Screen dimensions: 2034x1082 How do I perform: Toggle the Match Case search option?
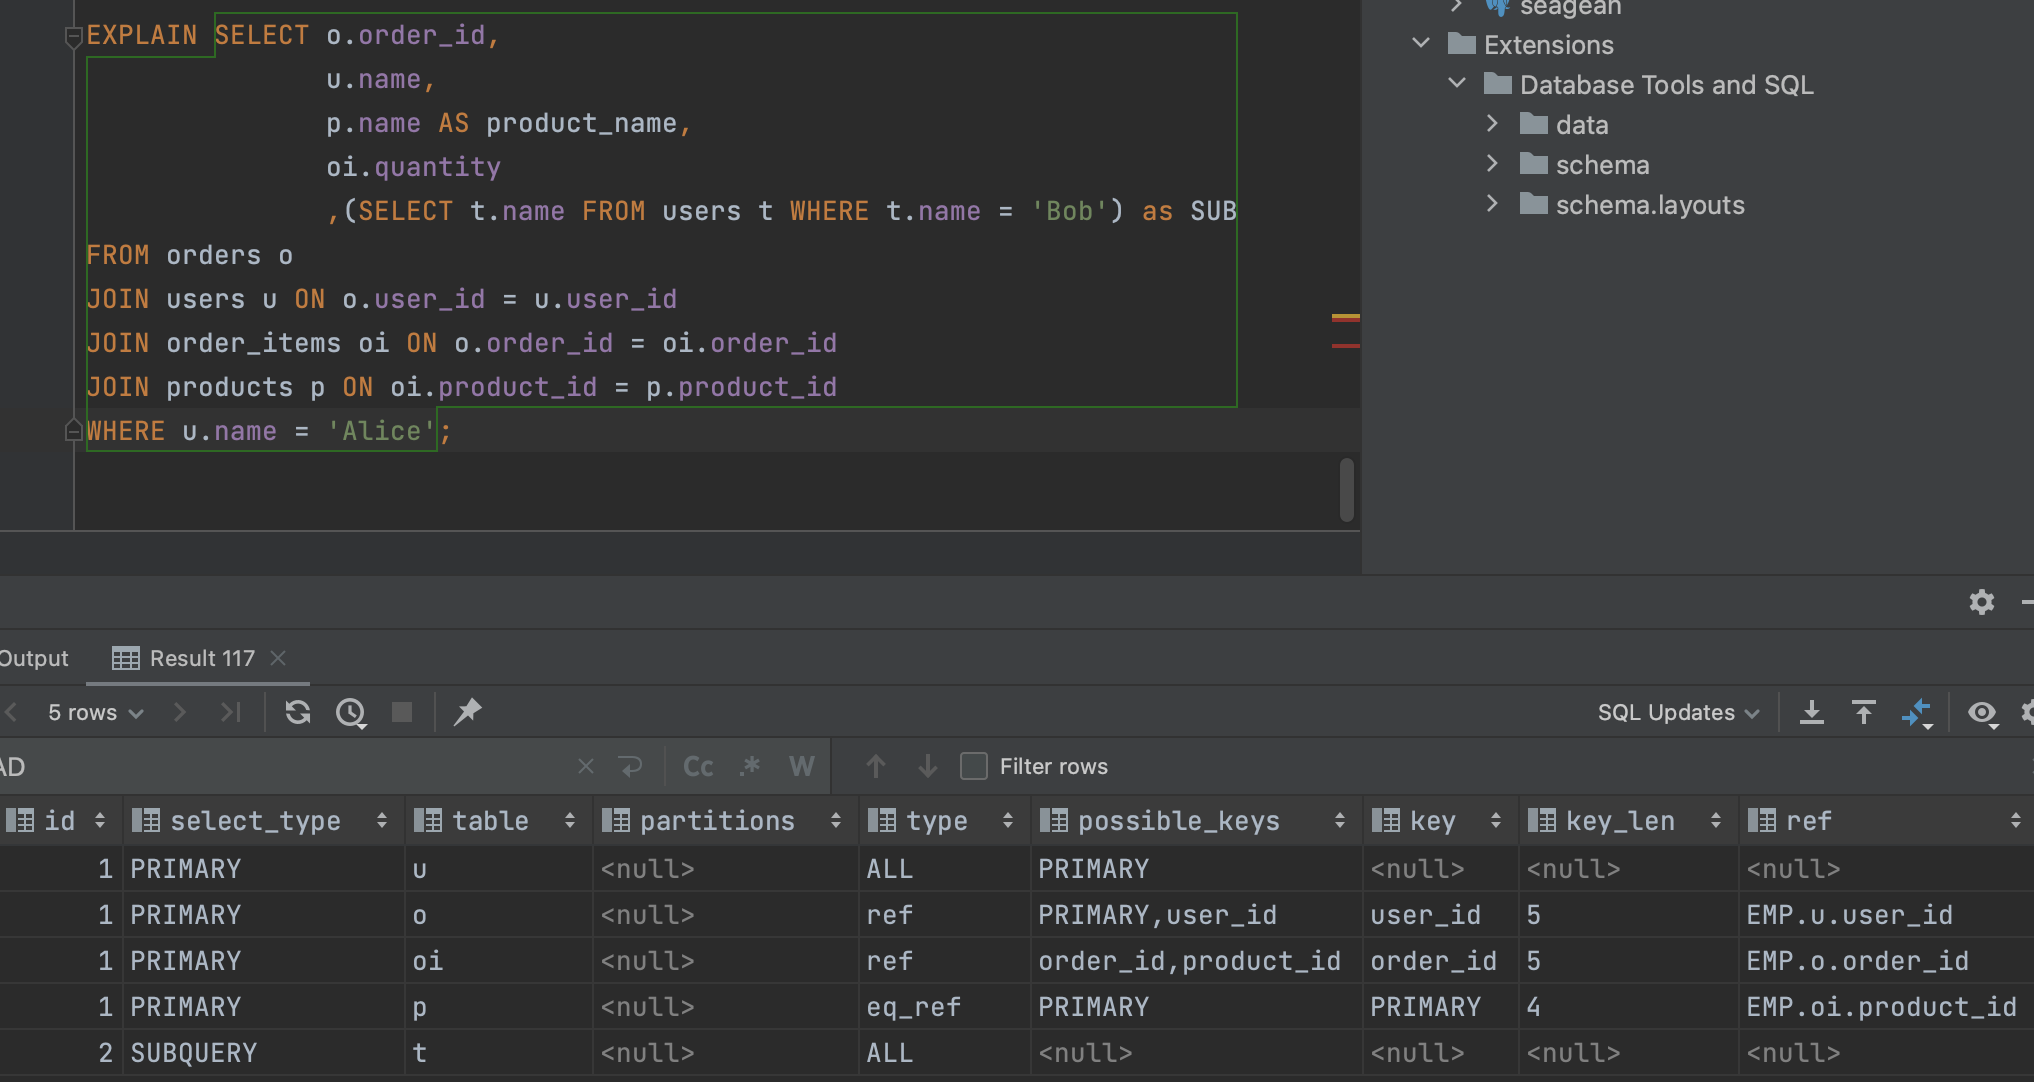(x=698, y=767)
